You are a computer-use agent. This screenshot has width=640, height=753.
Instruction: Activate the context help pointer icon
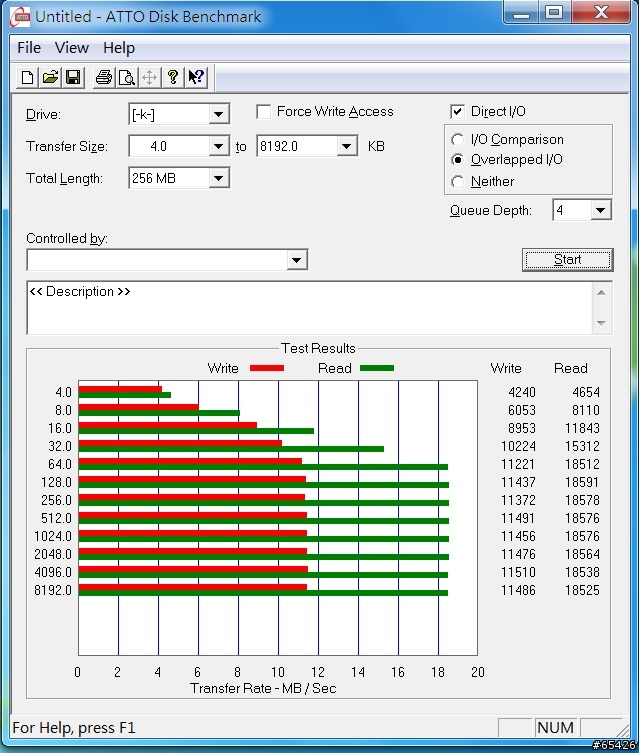196,77
